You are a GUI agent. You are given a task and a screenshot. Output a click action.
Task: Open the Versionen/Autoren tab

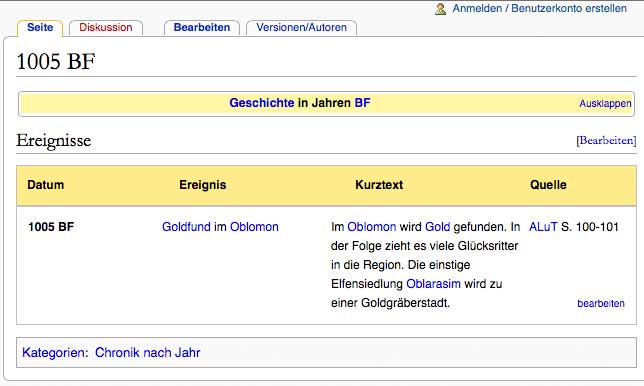click(301, 28)
